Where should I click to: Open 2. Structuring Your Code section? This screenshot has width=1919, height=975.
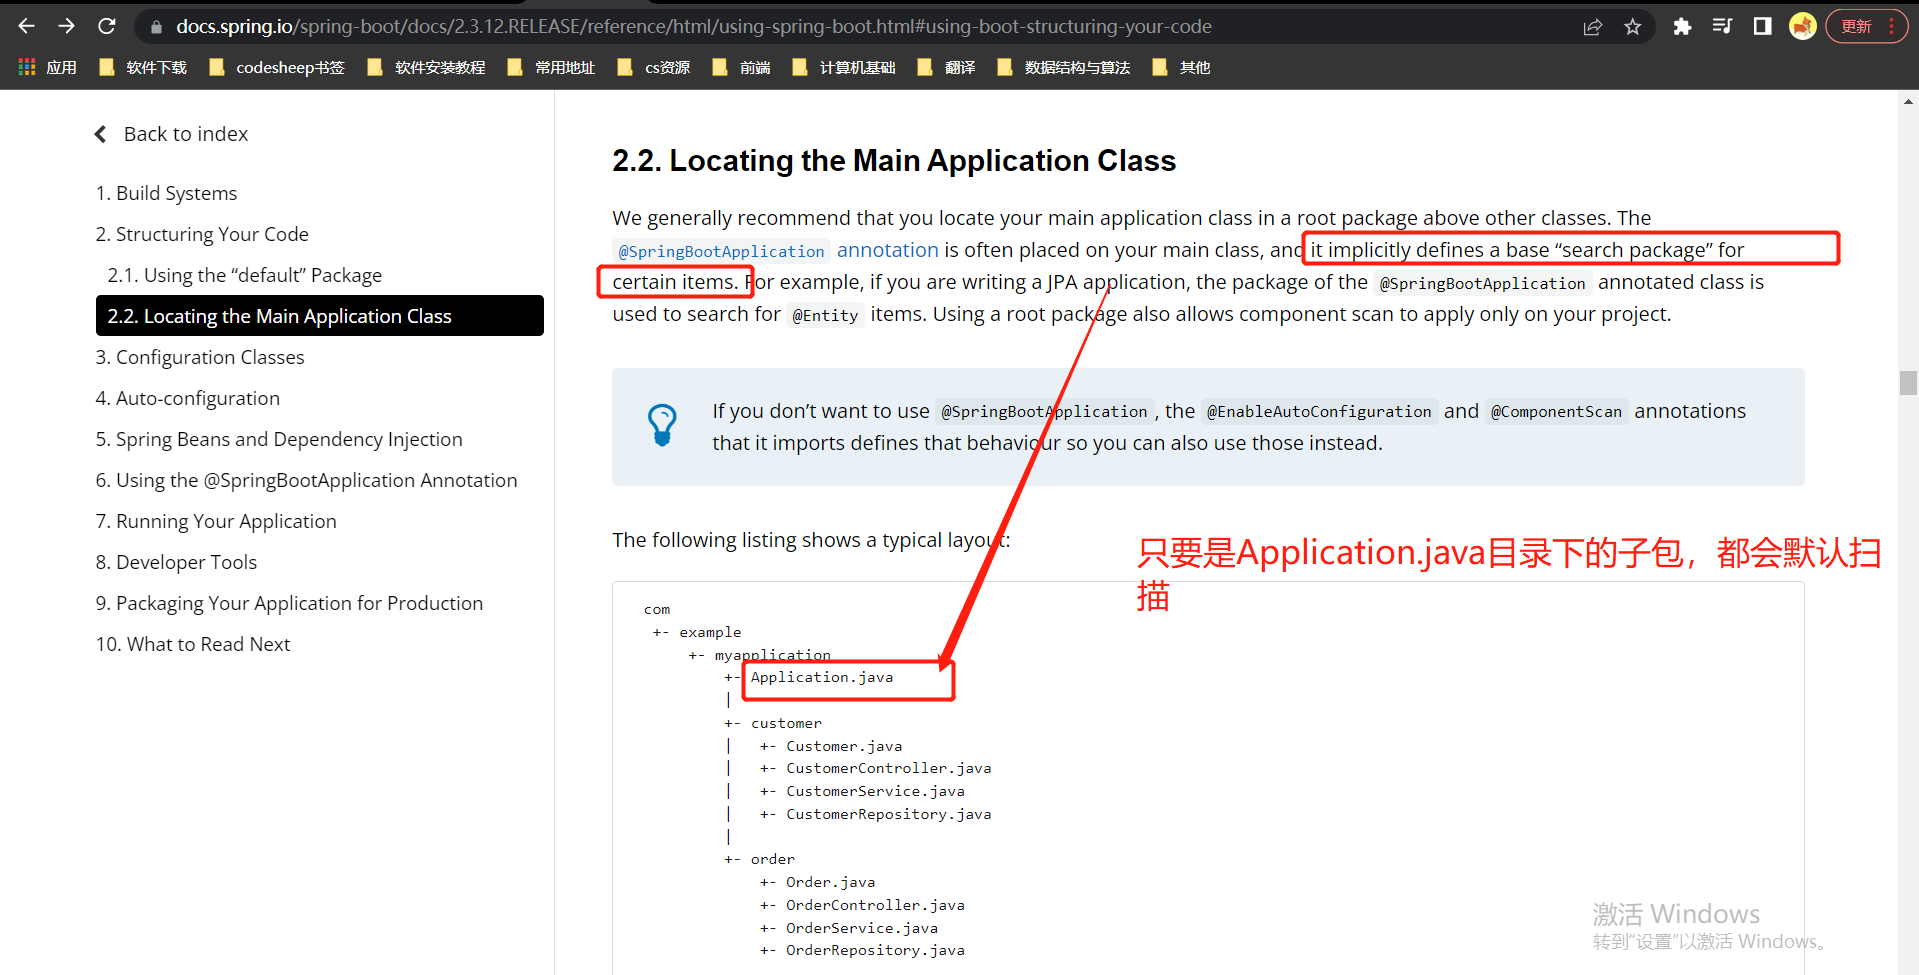(202, 234)
